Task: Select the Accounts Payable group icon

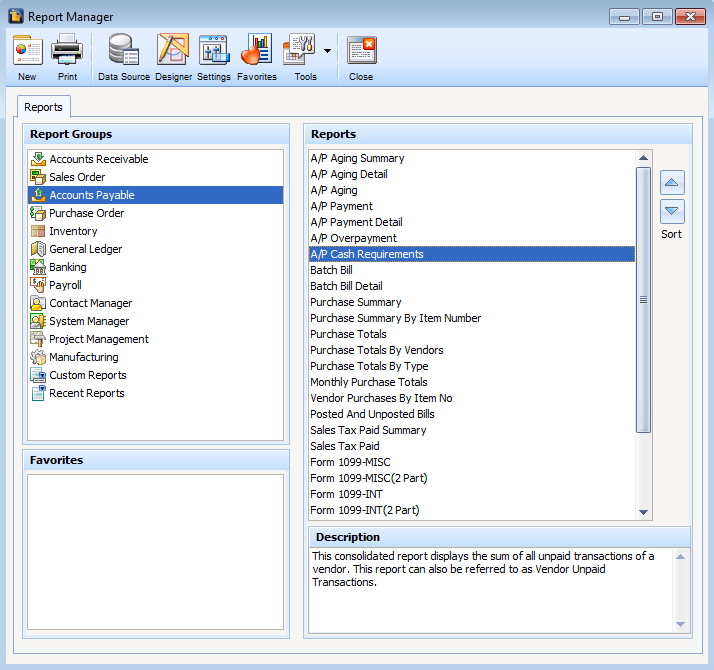Action: [38, 195]
